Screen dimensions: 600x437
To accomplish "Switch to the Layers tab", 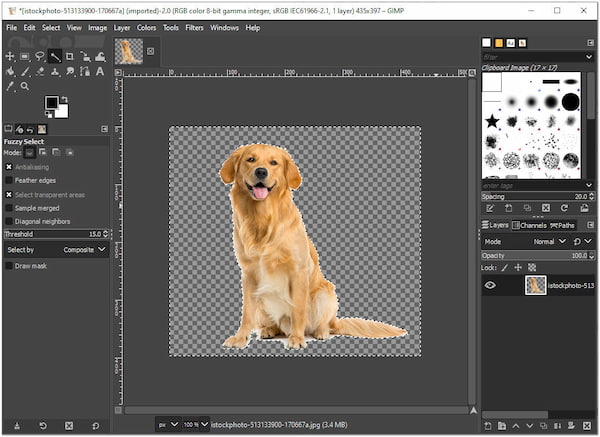I will point(495,225).
